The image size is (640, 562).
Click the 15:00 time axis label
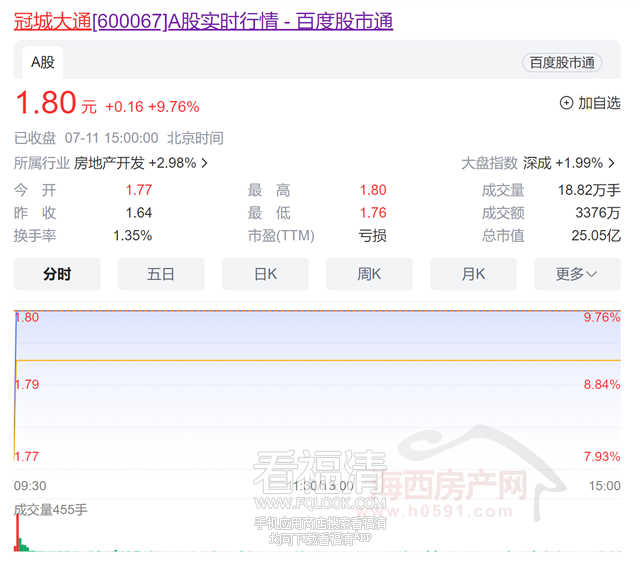pos(604,486)
